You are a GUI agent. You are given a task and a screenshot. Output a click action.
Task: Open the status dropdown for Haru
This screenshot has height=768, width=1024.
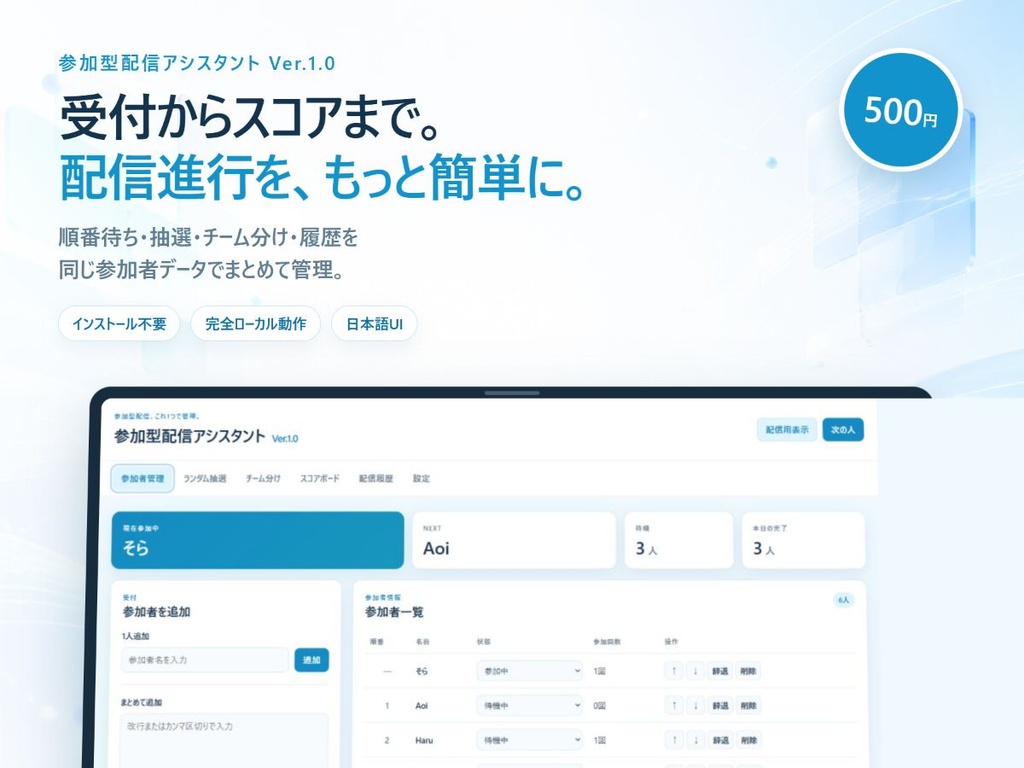click(x=530, y=740)
